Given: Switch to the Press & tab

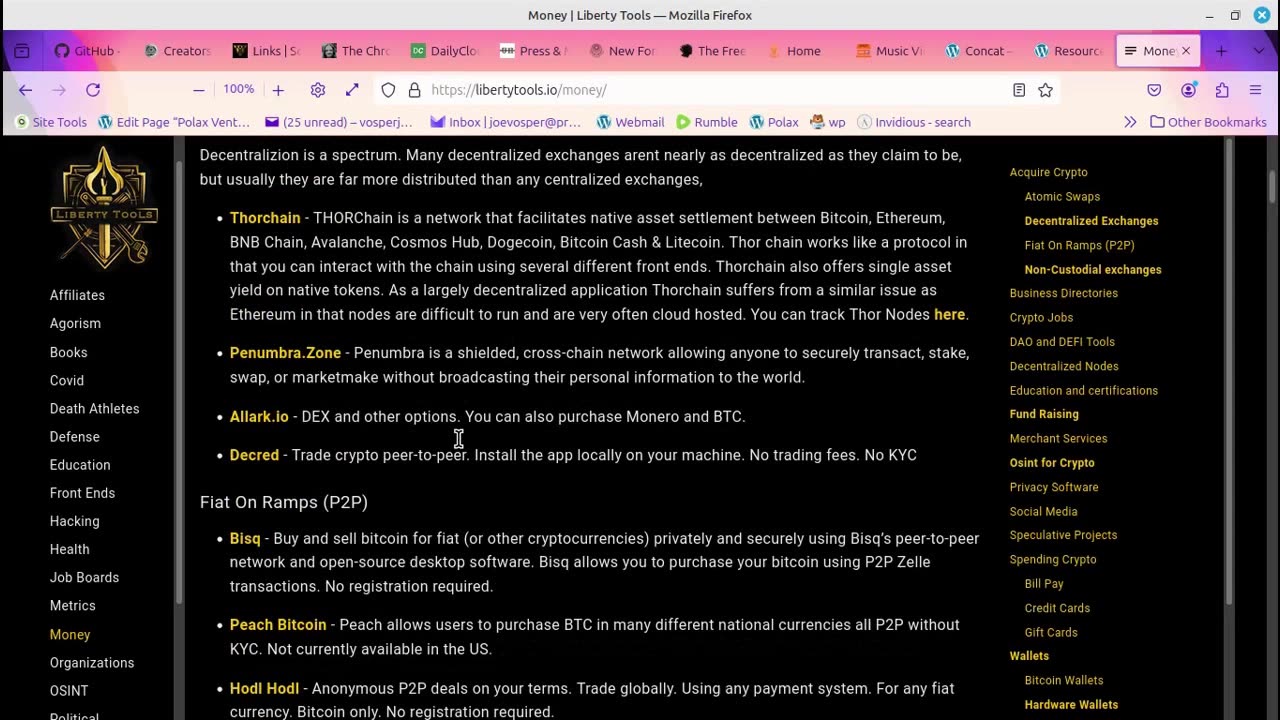Looking at the screenshot, I should 534,51.
